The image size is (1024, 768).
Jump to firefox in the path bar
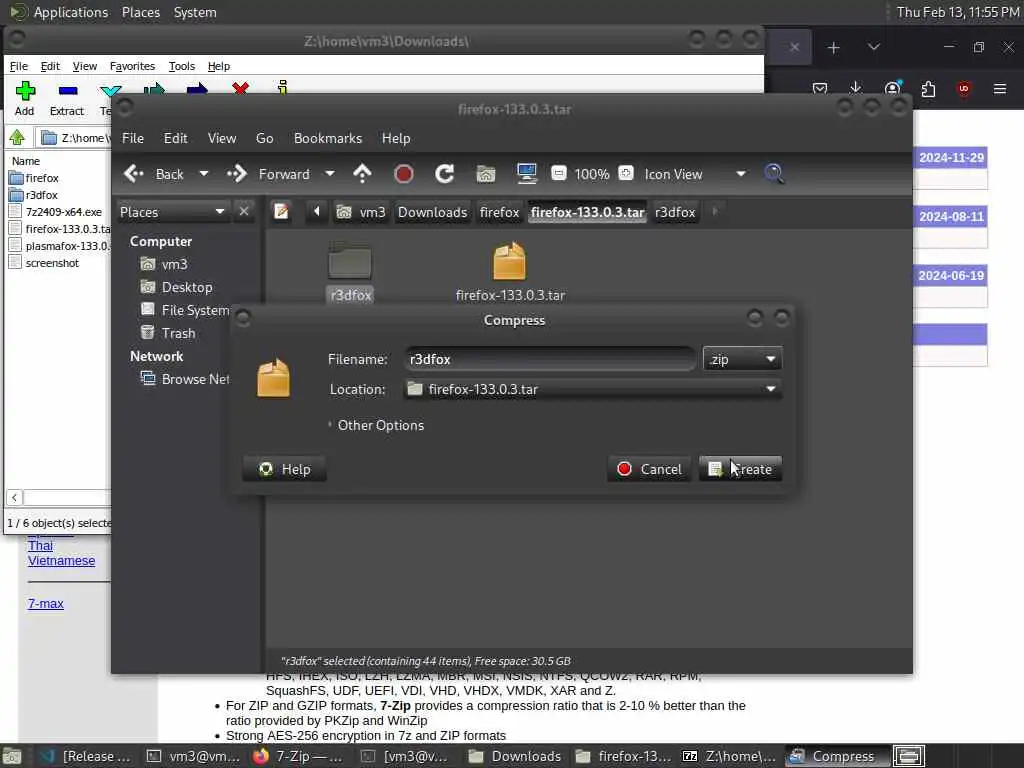(x=500, y=212)
